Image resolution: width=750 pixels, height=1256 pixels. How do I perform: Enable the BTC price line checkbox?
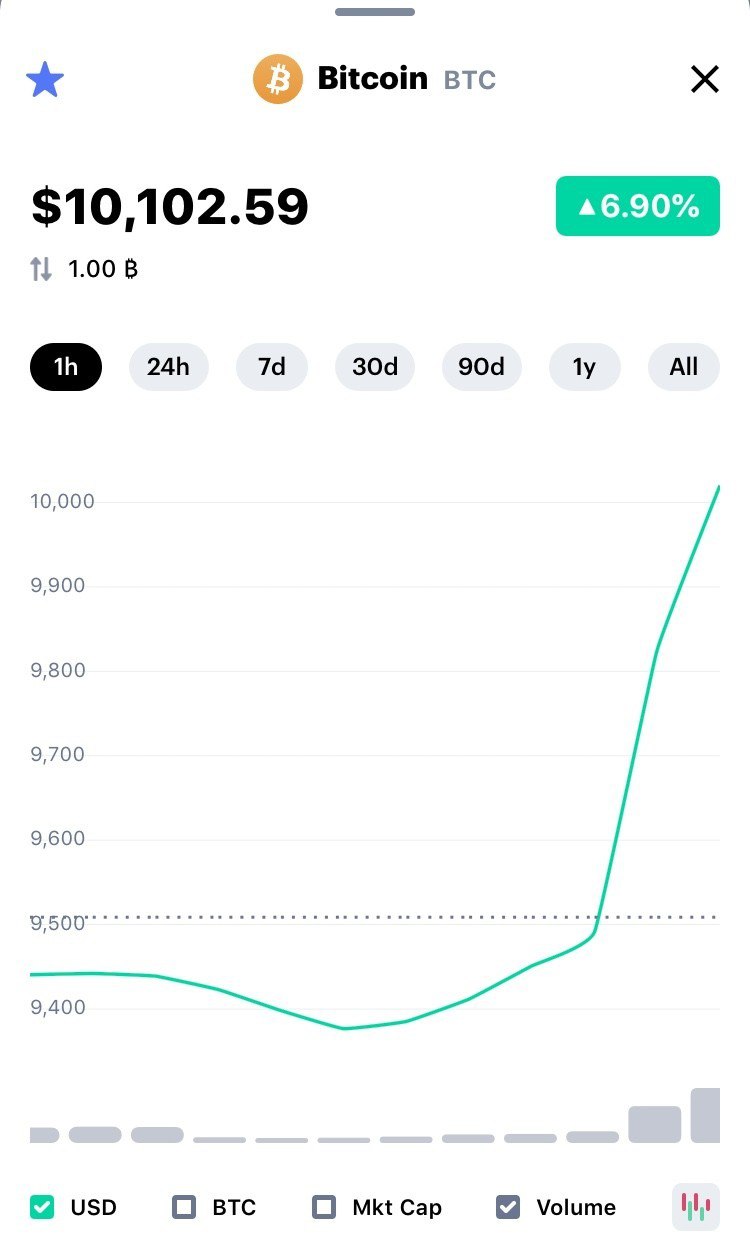tap(184, 1207)
